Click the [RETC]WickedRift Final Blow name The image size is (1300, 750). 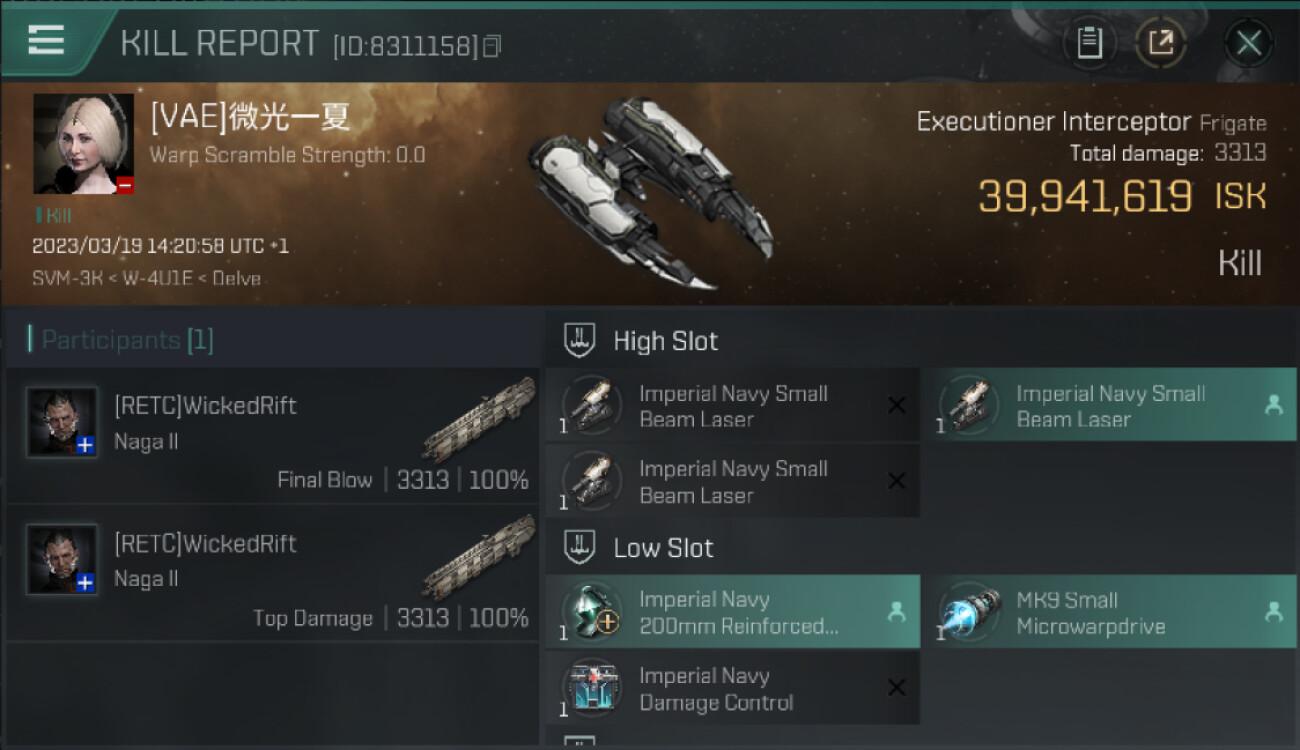coord(205,406)
